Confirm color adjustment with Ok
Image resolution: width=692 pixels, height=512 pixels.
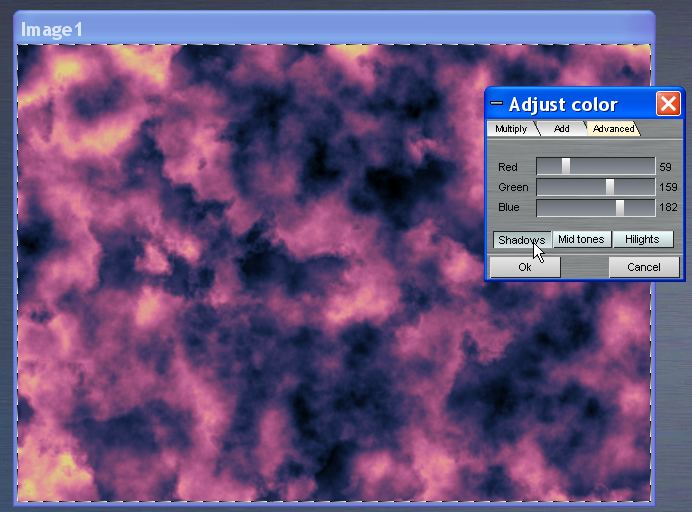pyautogui.click(x=524, y=267)
